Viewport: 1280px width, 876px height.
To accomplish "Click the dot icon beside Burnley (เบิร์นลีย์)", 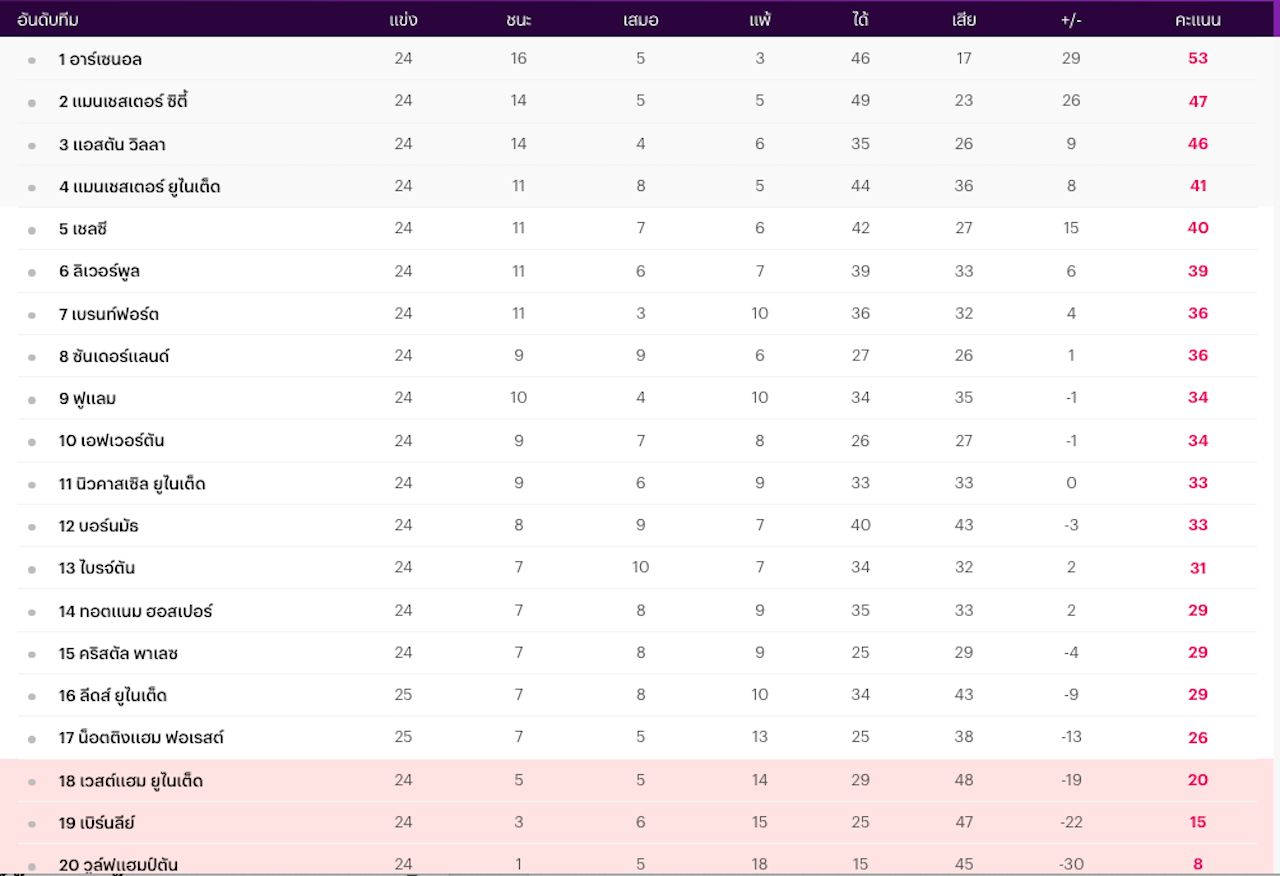I will (32, 825).
